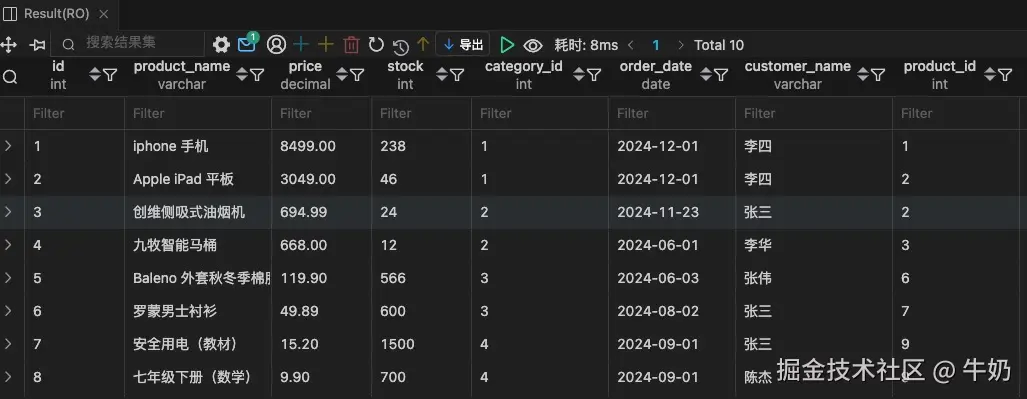This screenshot has height=399, width=1027.
Task: Click page number 1
Action: (x=656, y=45)
